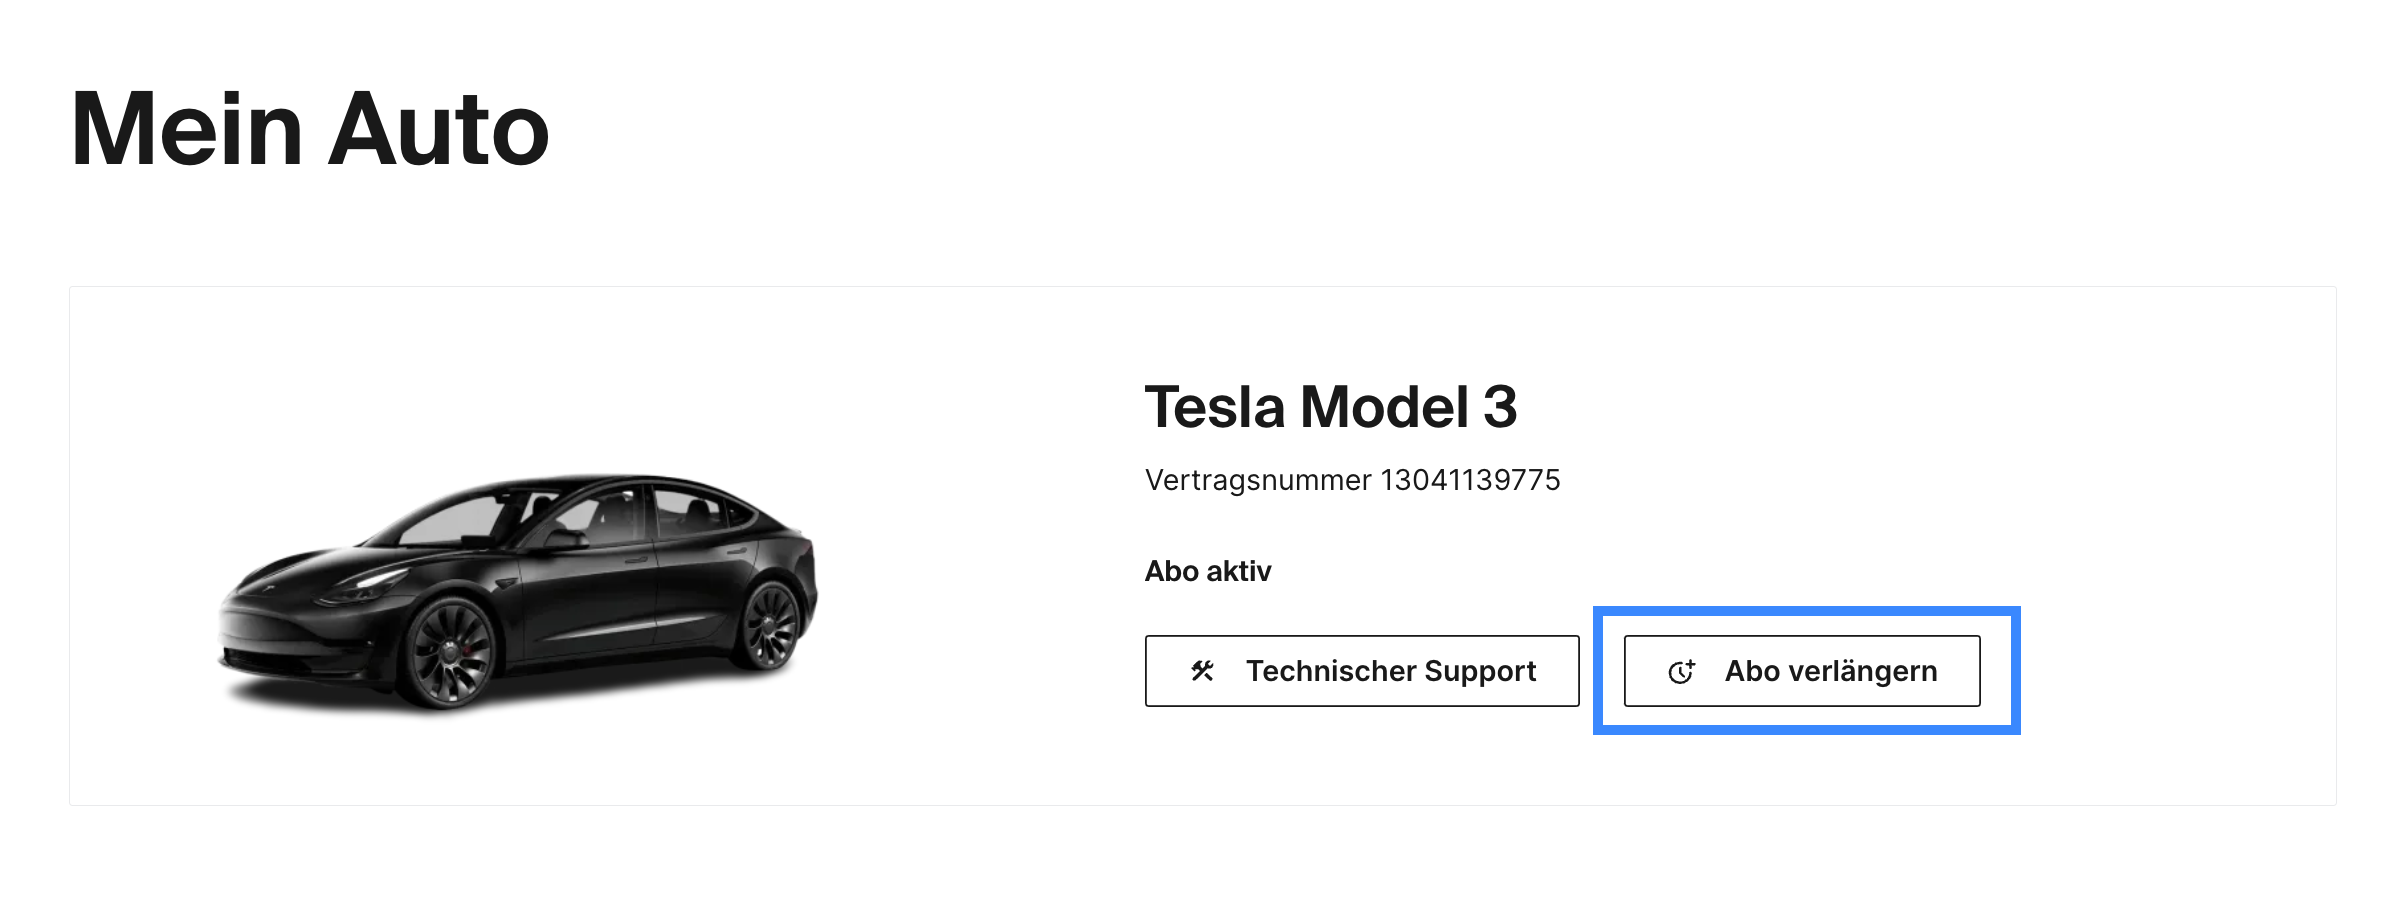Click the Tesla's windshield
The width and height of the screenshot is (2404, 918).
tap(452, 520)
